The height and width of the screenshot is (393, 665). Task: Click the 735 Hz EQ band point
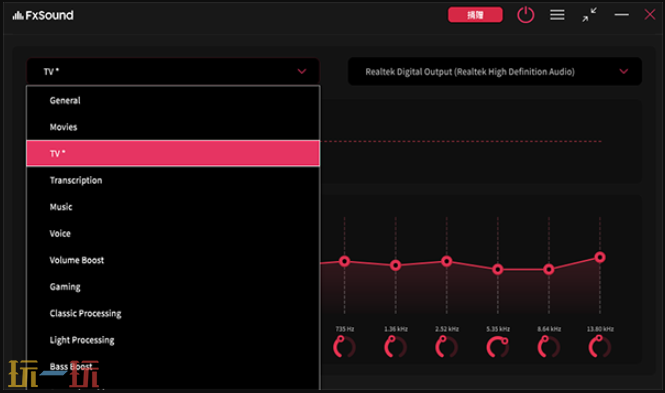click(344, 261)
